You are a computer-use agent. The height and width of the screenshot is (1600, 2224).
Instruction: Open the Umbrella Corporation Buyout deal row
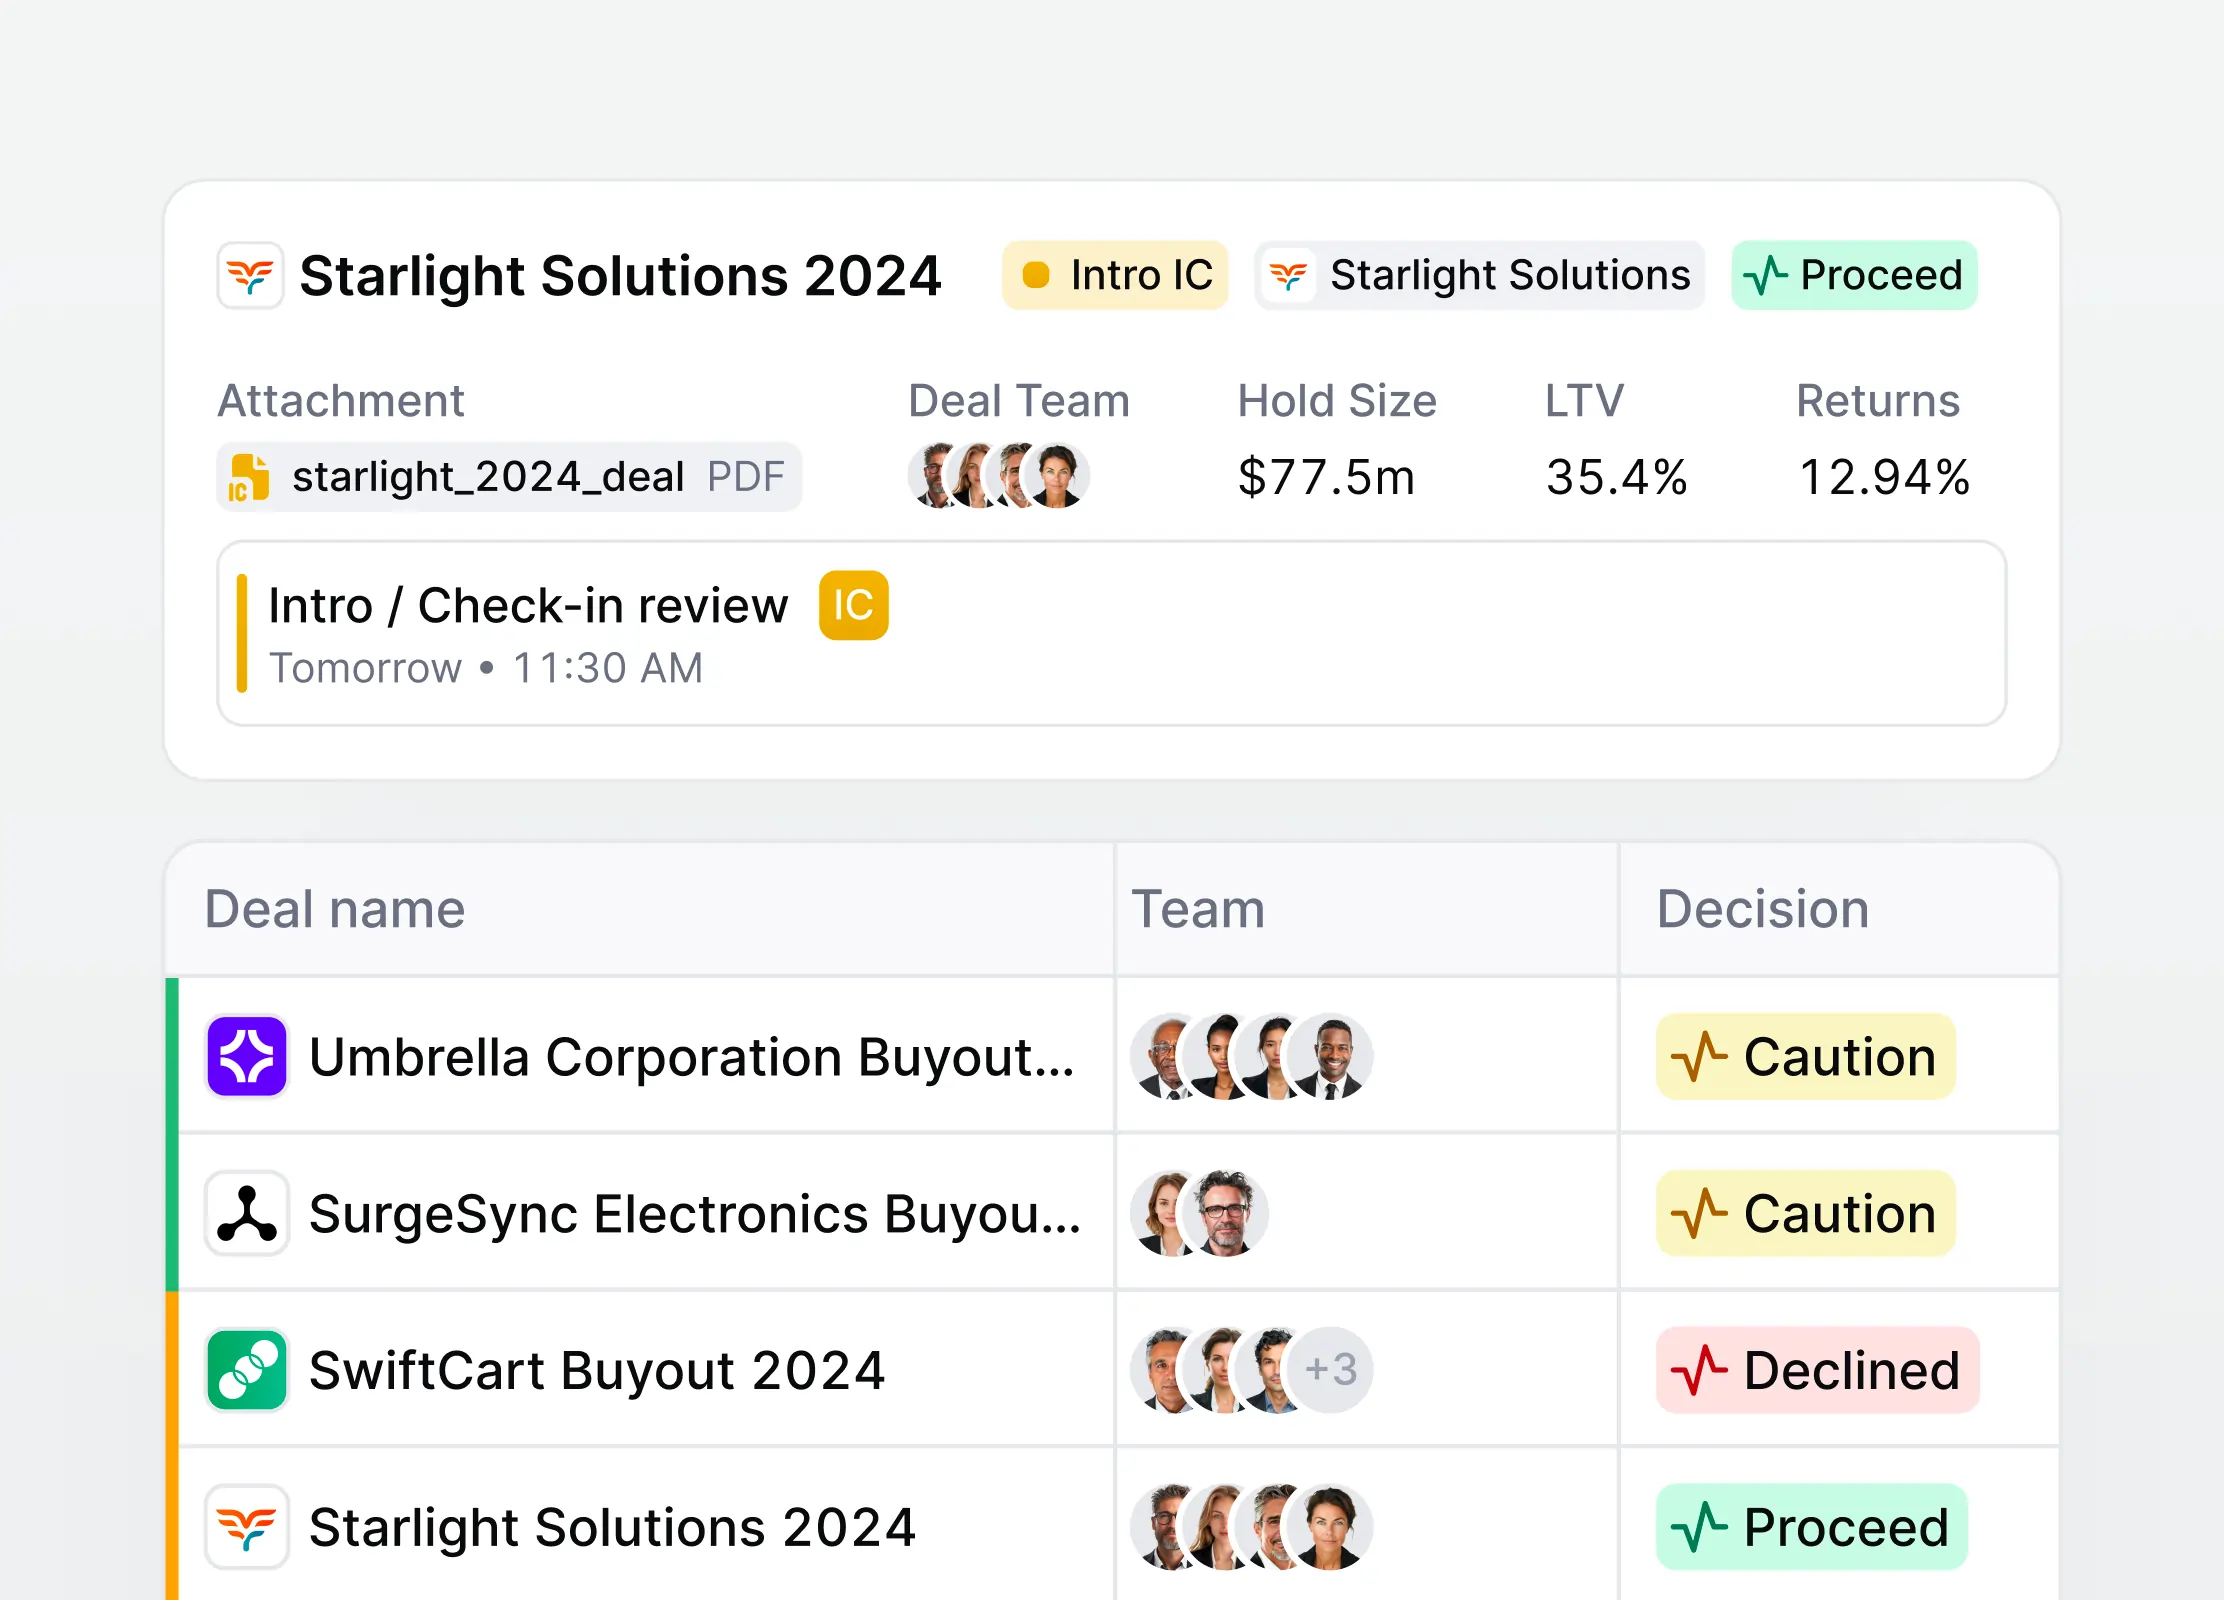(1111, 1056)
